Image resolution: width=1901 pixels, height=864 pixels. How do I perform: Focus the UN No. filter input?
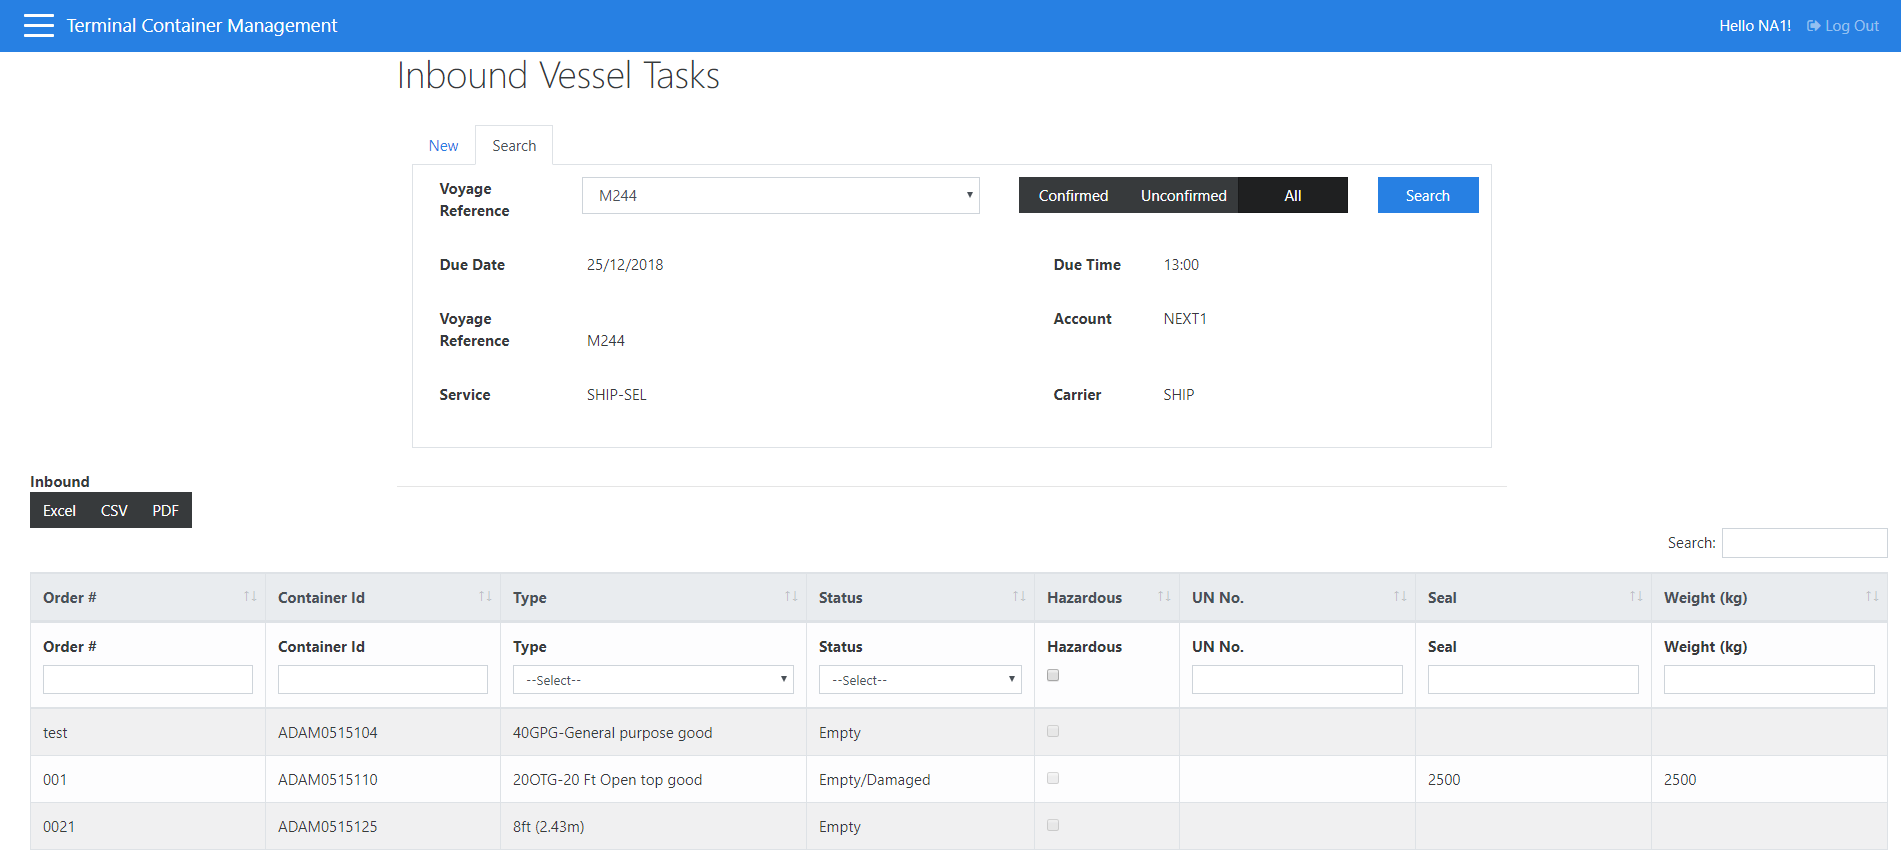(1297, 680)
